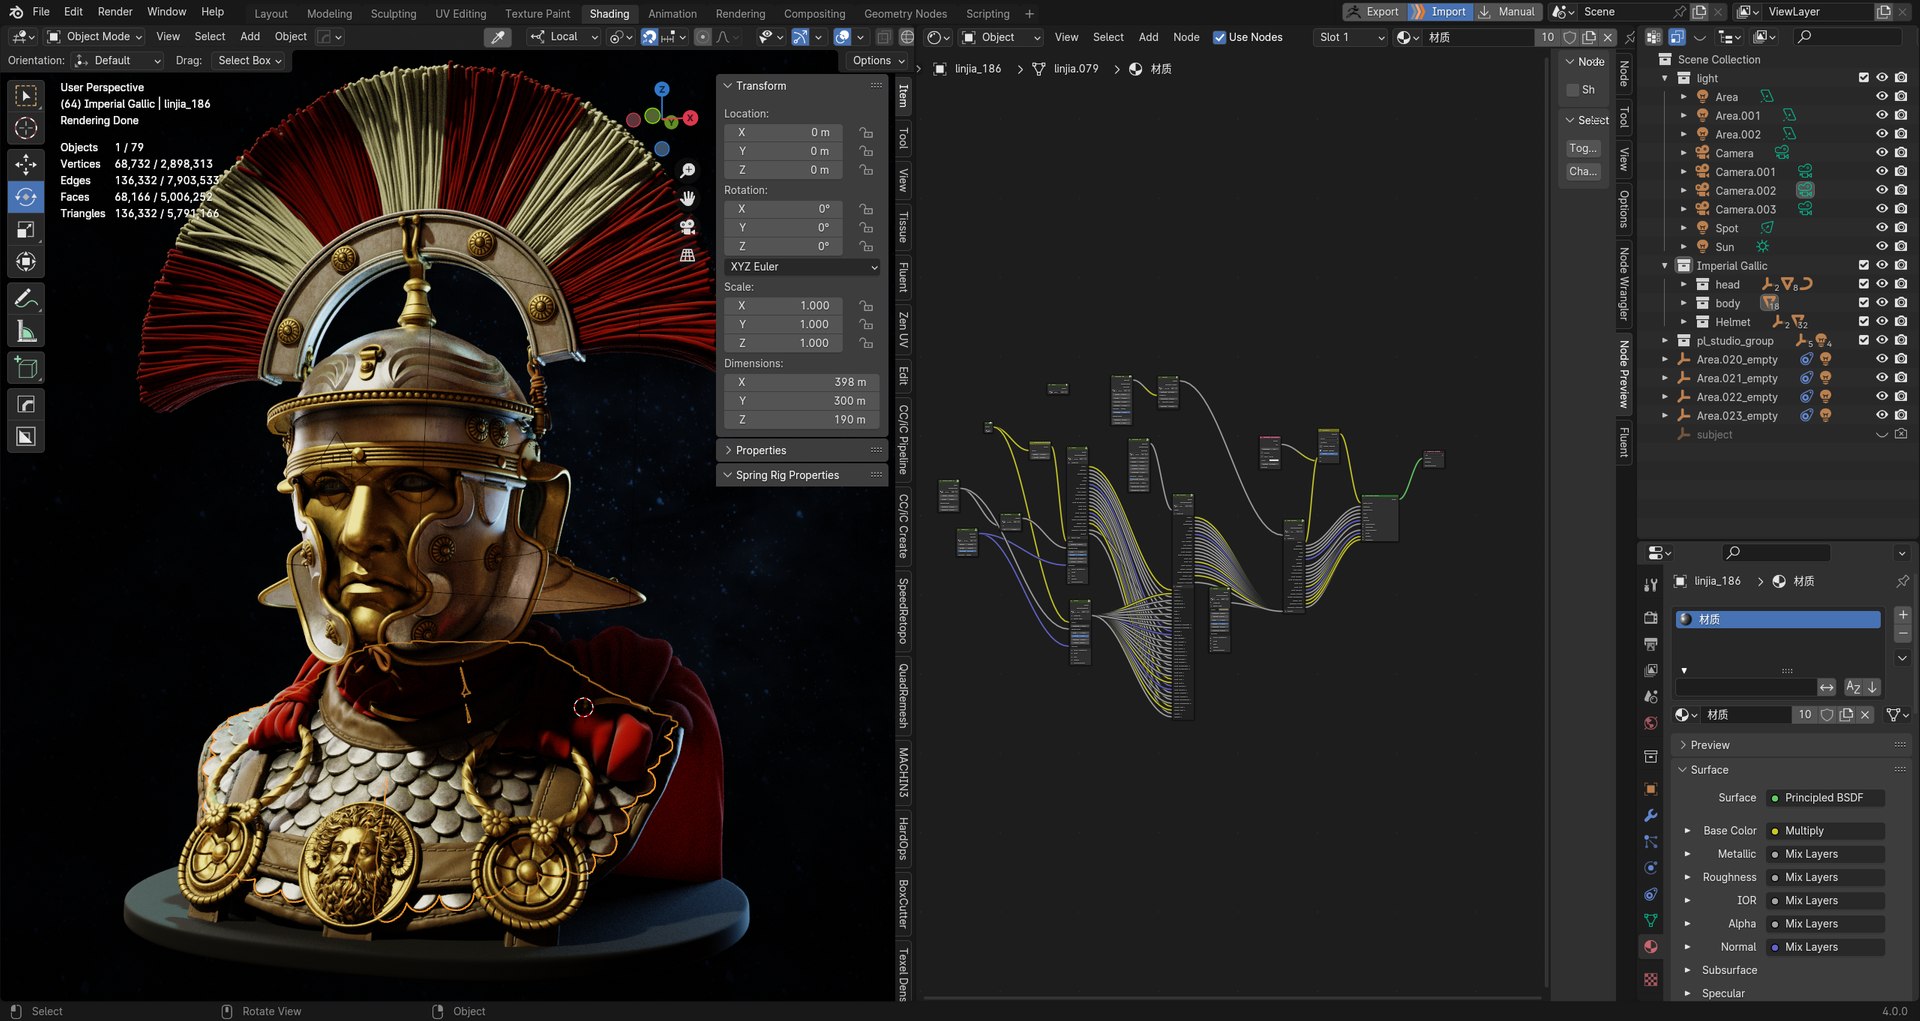Toggle the Use Nodes checkbox
The height and width of the screenshot is (1021, 1920).
pos(1219,37)
